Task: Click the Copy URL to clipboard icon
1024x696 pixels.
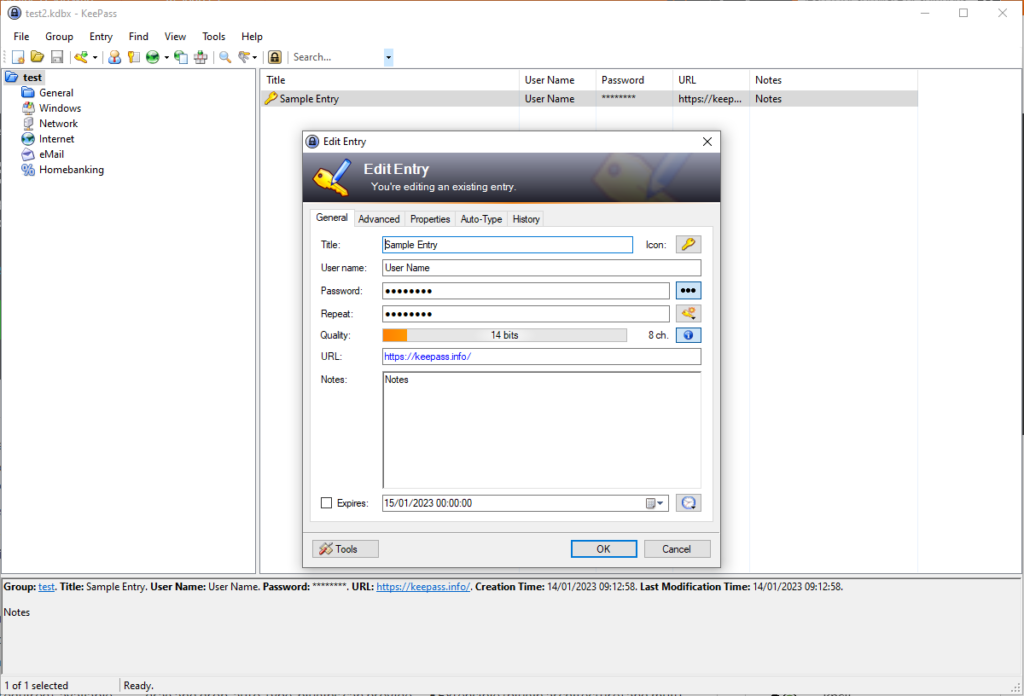Action: point(181,57)
